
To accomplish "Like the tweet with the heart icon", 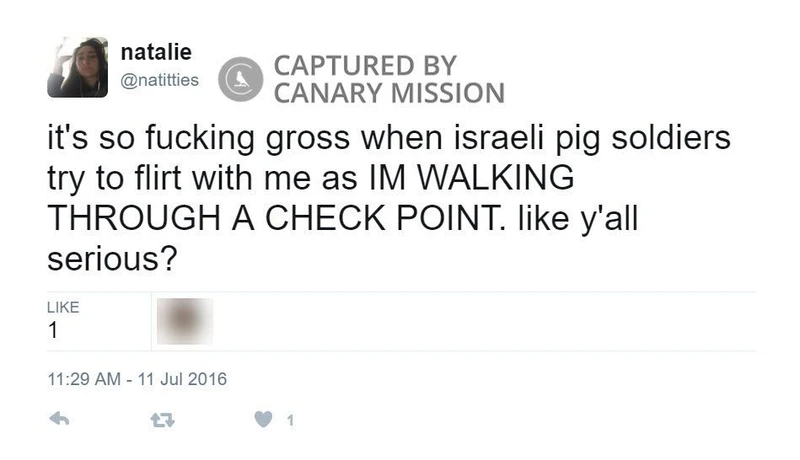I will [x=264, y=421].
